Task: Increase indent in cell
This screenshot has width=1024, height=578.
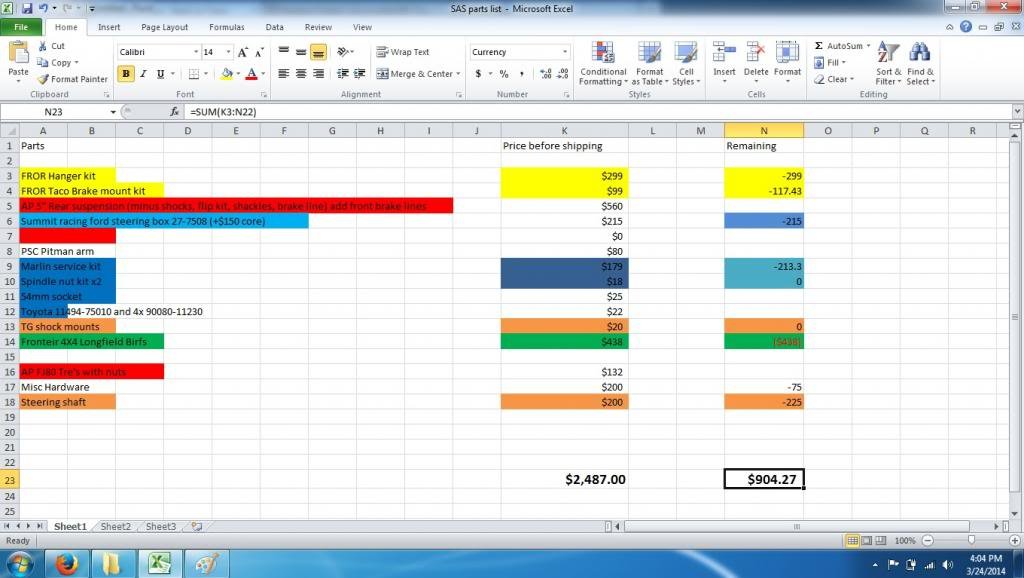Action: click(x=359, y=74)
